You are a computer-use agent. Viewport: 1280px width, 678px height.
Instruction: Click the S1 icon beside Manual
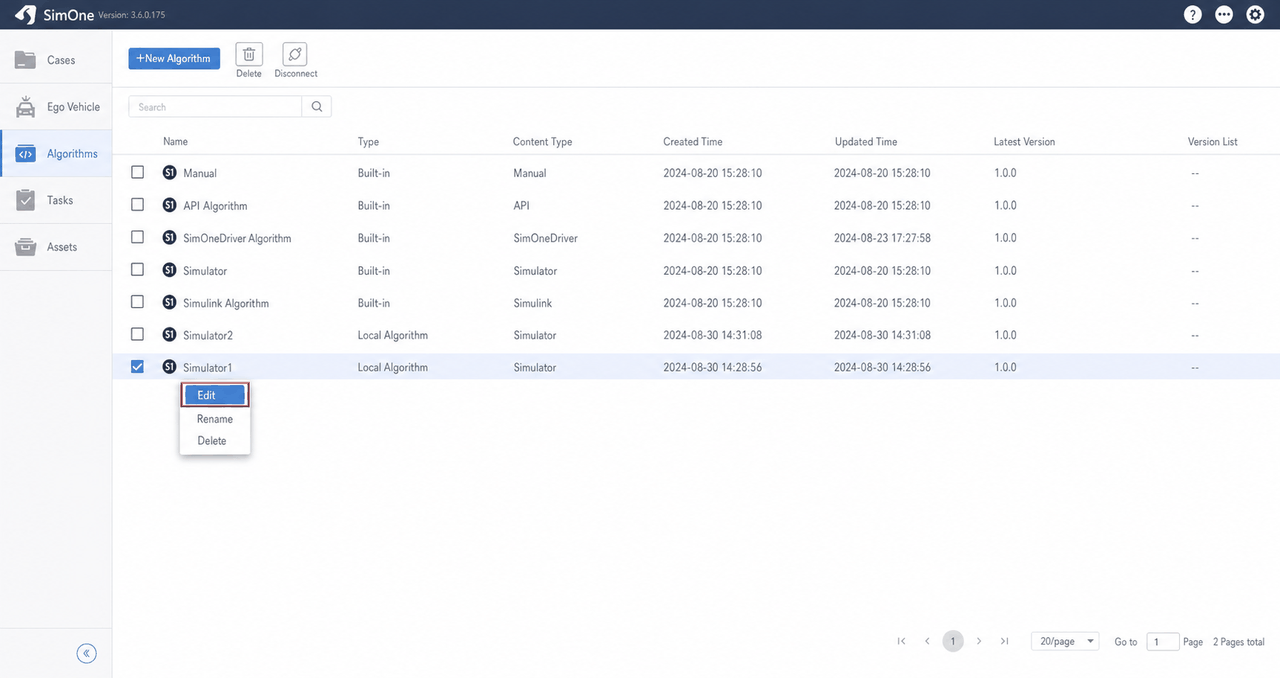(169, 173)
